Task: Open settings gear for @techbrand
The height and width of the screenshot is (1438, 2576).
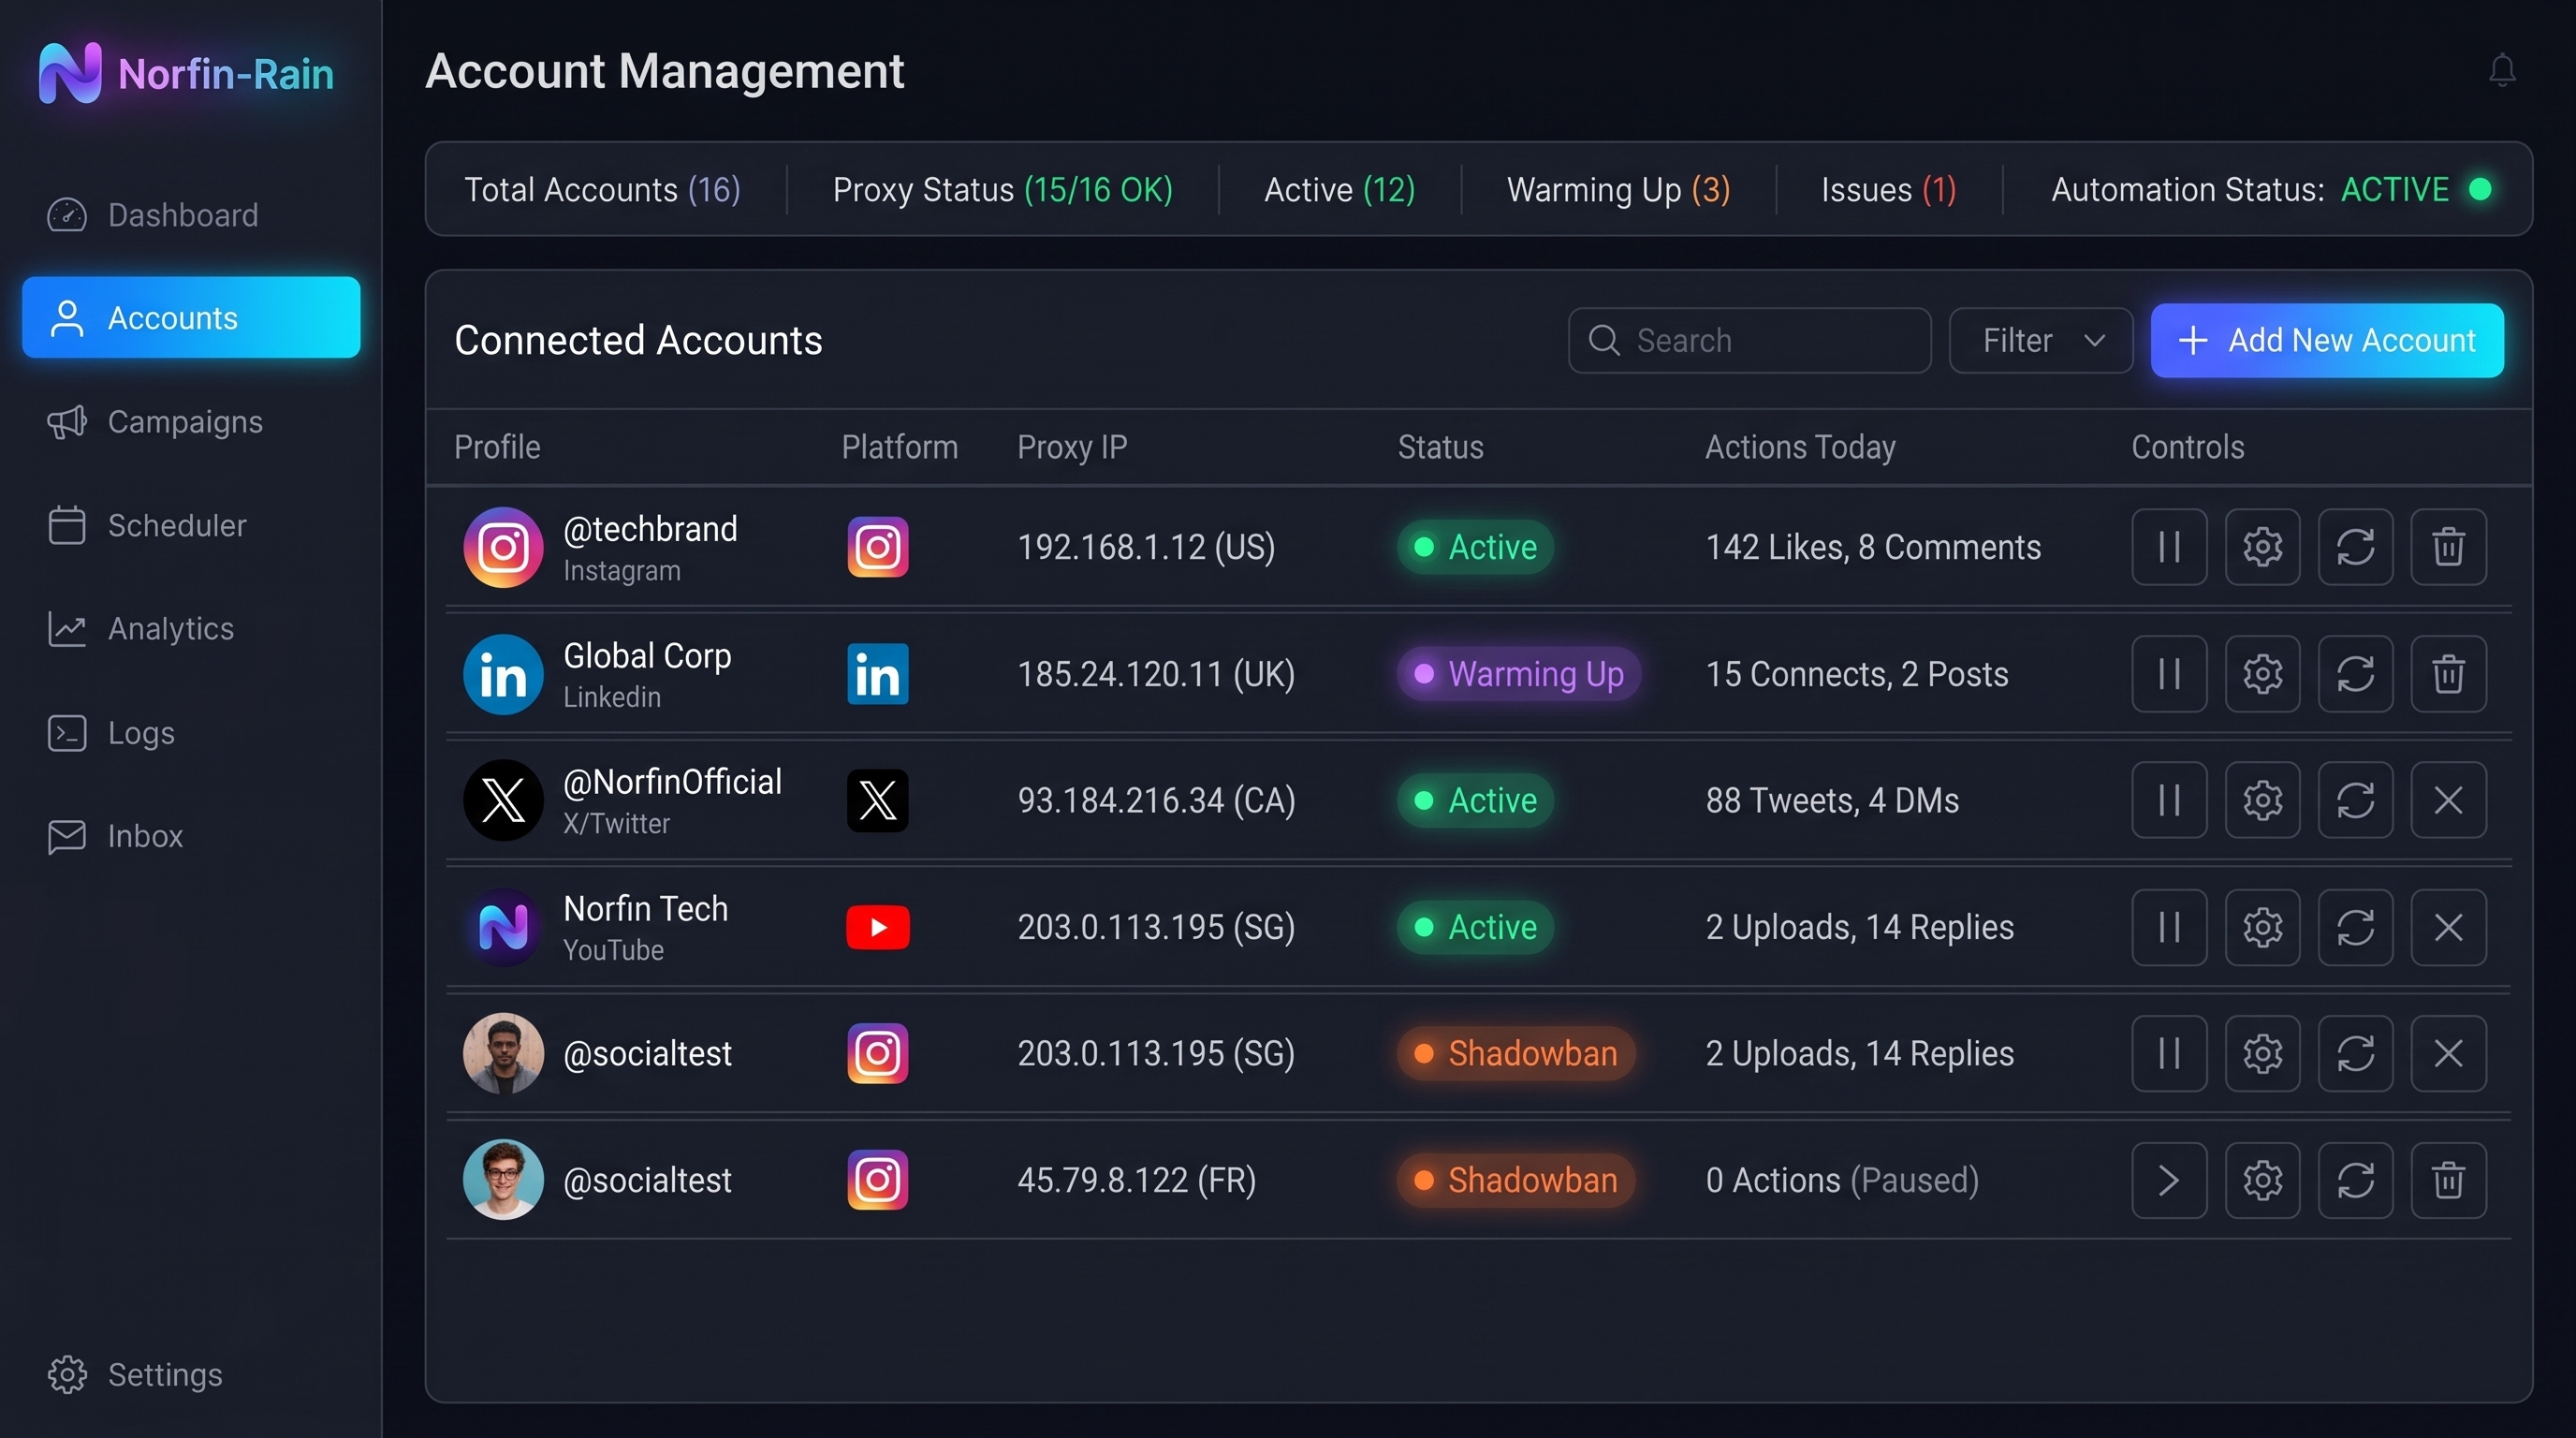Action: 2262,547
